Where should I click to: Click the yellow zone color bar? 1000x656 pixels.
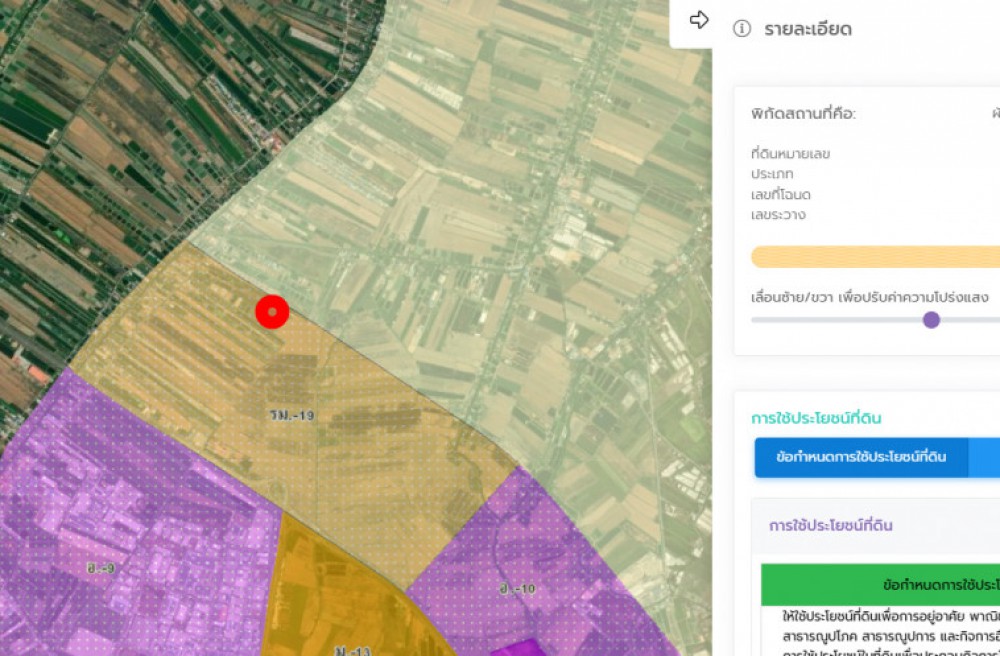coord(876,257)
